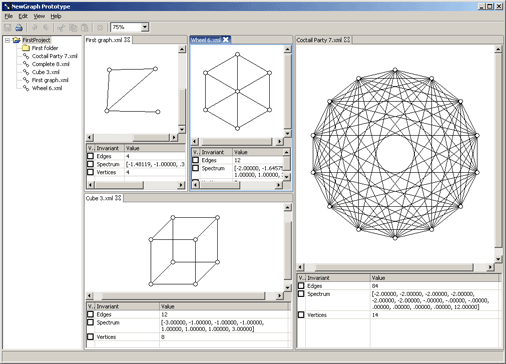Open the File menu
The width and height of the screenshot is (506, 364).
click(x=9, y=16)
